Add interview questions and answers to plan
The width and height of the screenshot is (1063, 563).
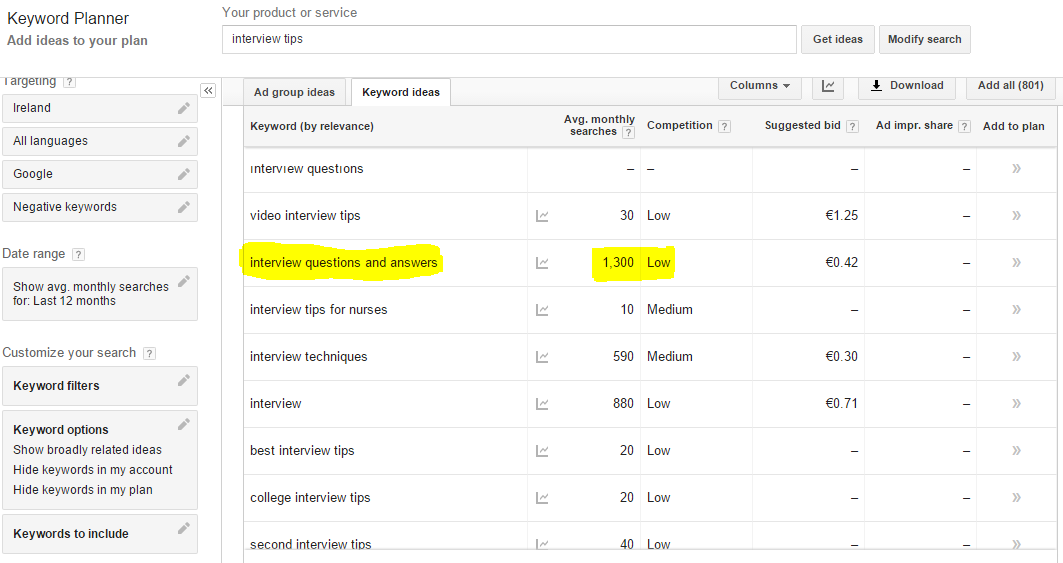click(x=1016, y=263)
